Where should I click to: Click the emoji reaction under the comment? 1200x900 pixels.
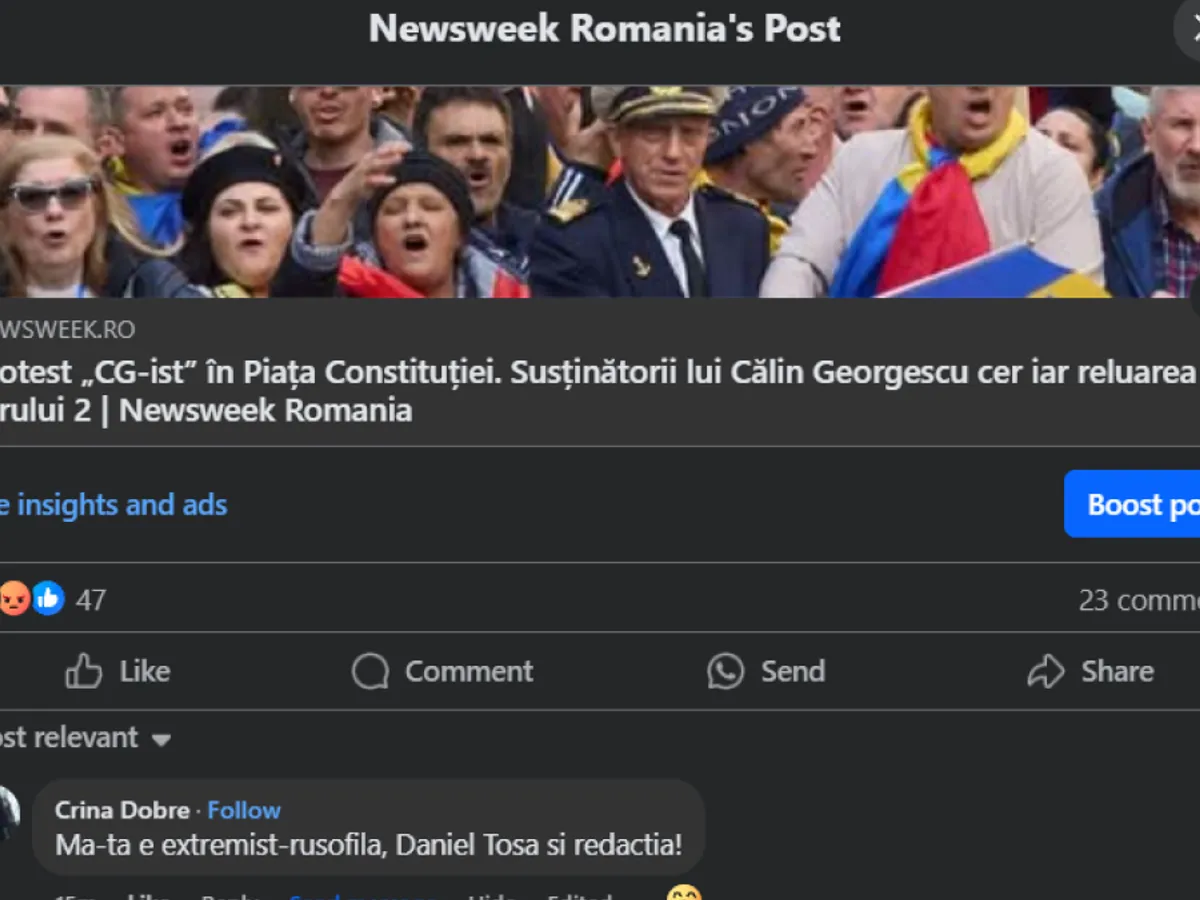tap(684, 893)
